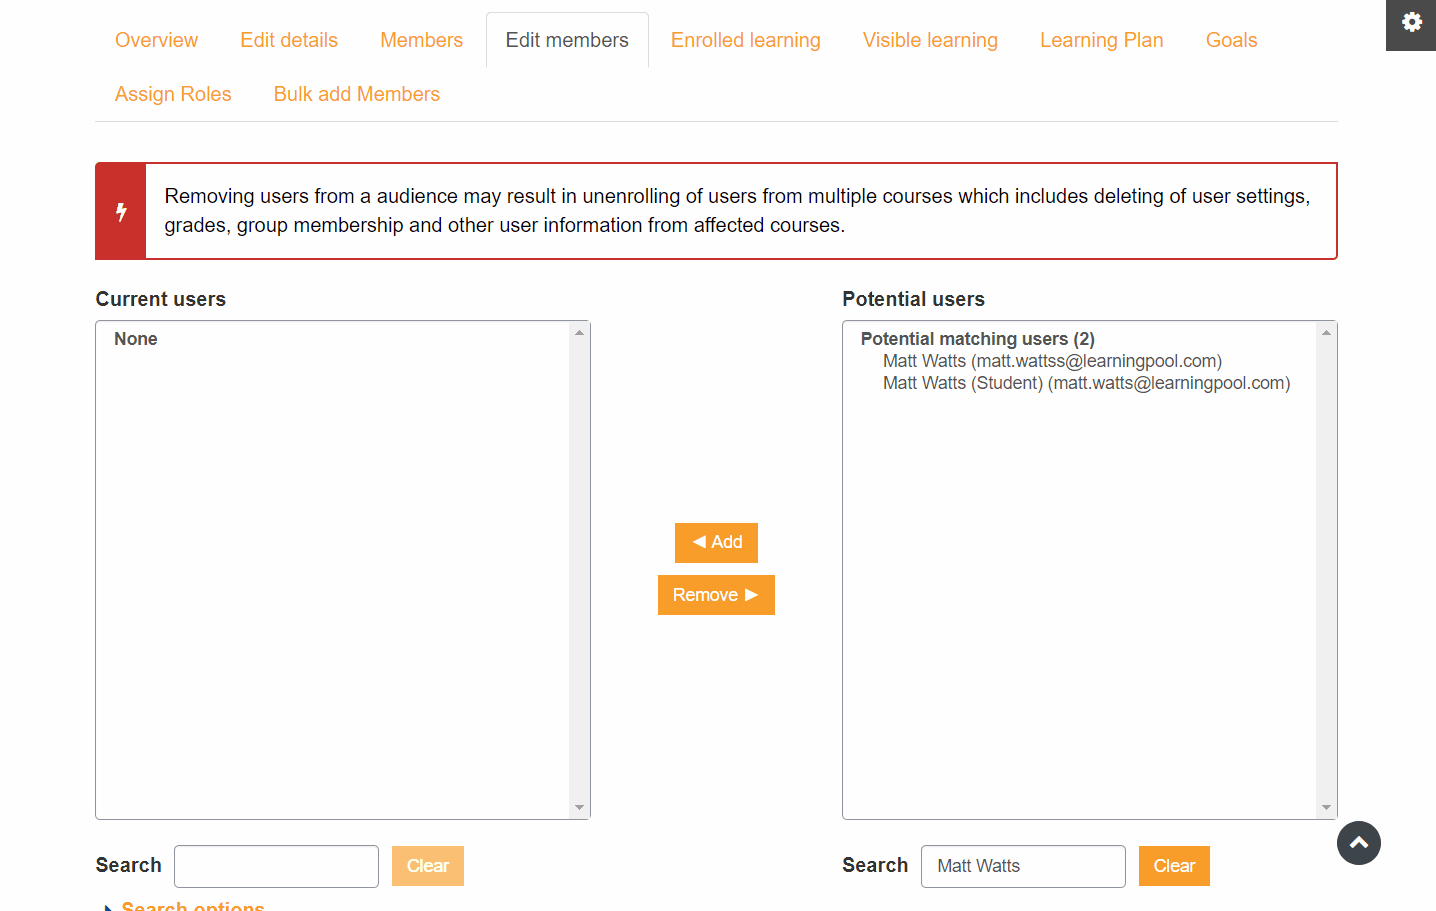The height and width of the screenshot is (911, 1436).
Task: Click the Remove button
Action: point(716,594)
